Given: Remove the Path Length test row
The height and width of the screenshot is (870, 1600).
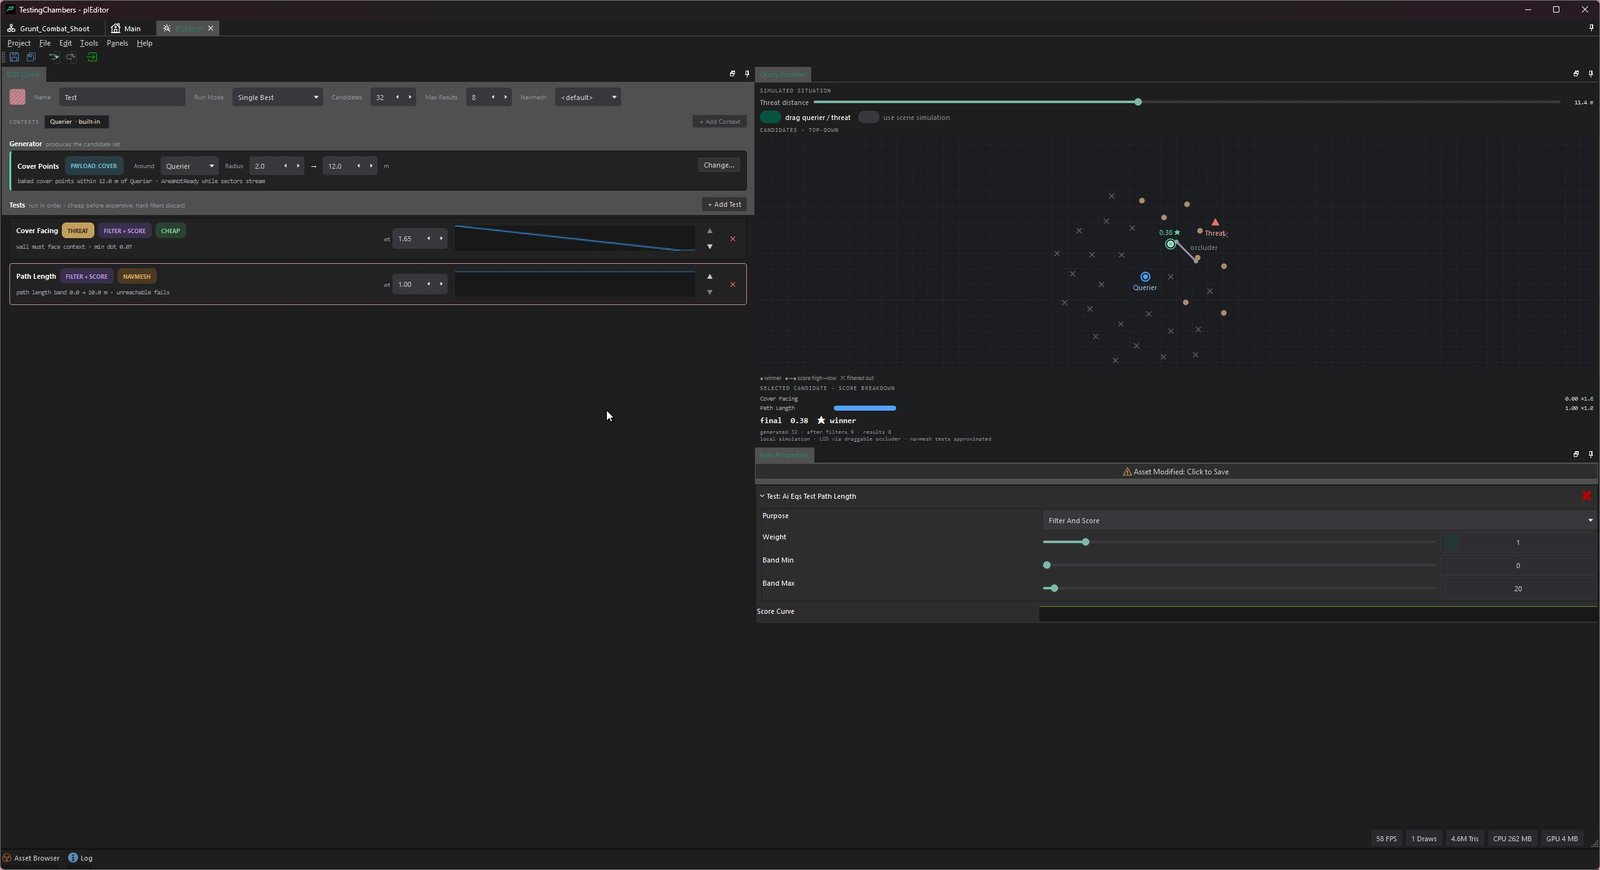Looking at the screenshot, I should click(732, 284).
